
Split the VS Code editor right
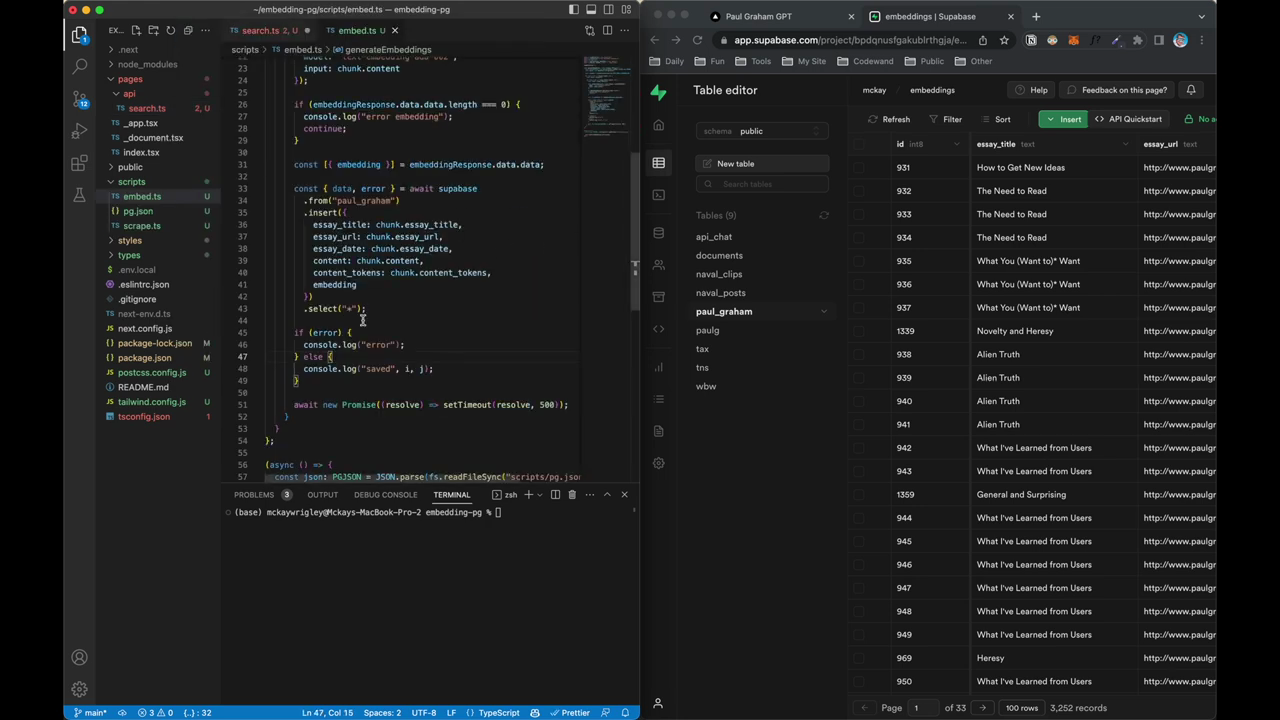[x=607, y=30]
